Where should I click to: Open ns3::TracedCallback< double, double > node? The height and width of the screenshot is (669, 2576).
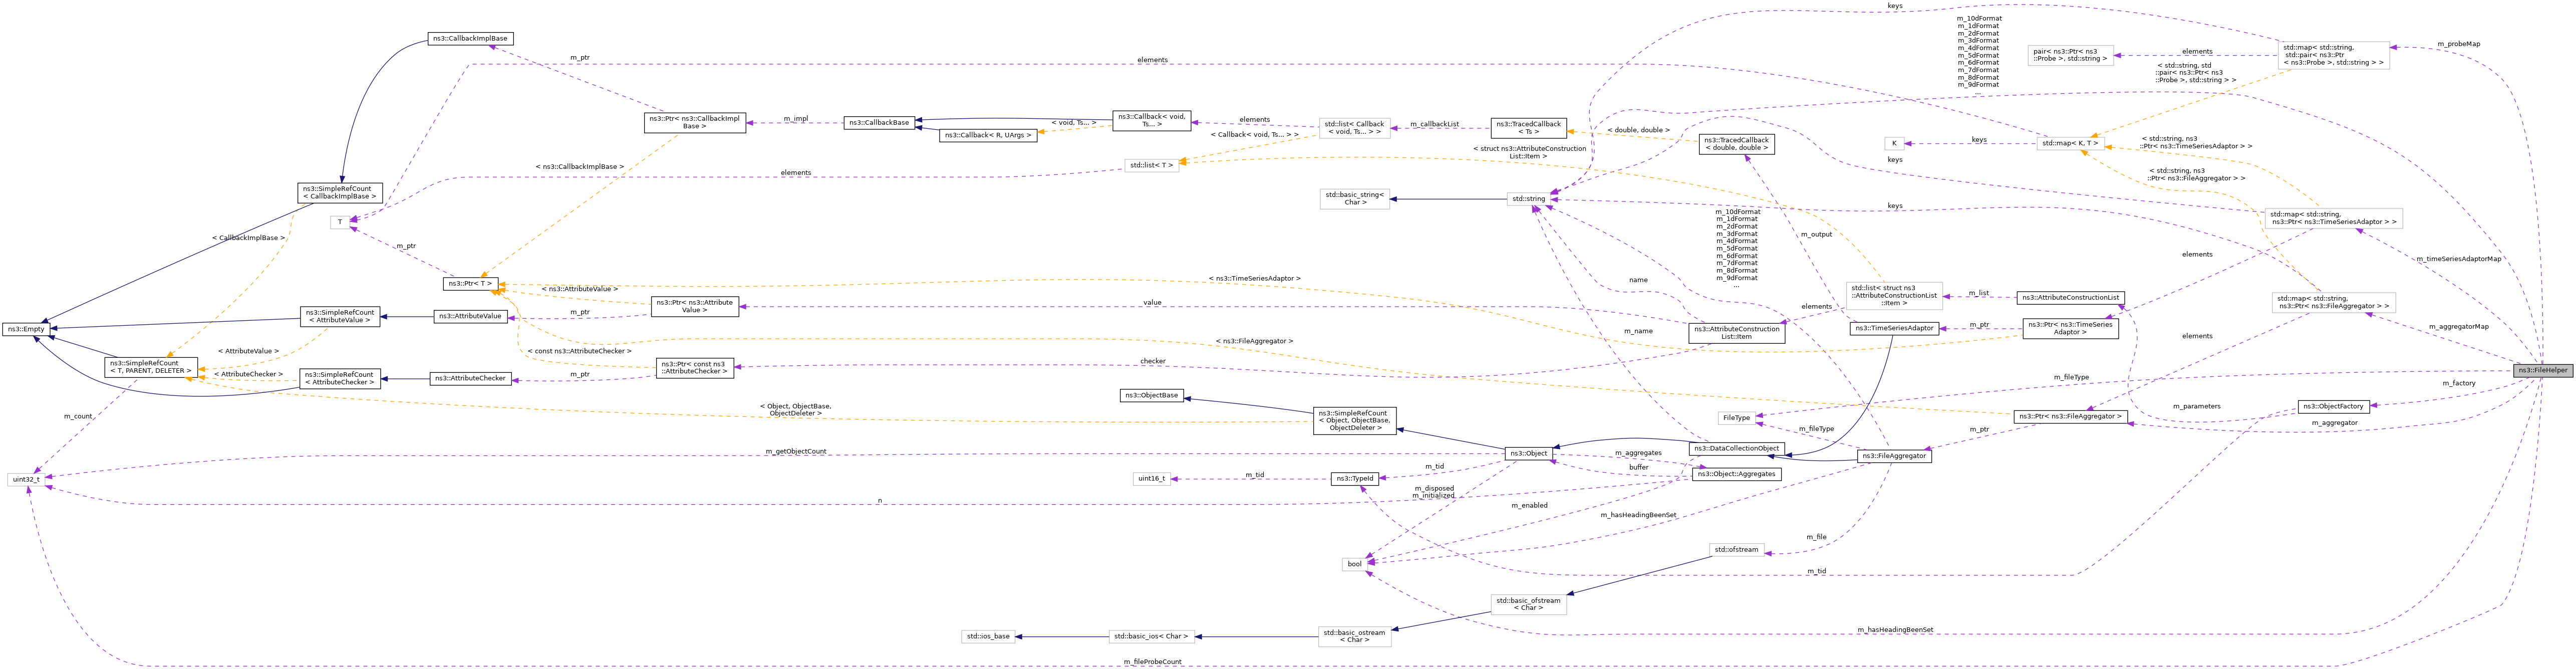[1736, 144]
